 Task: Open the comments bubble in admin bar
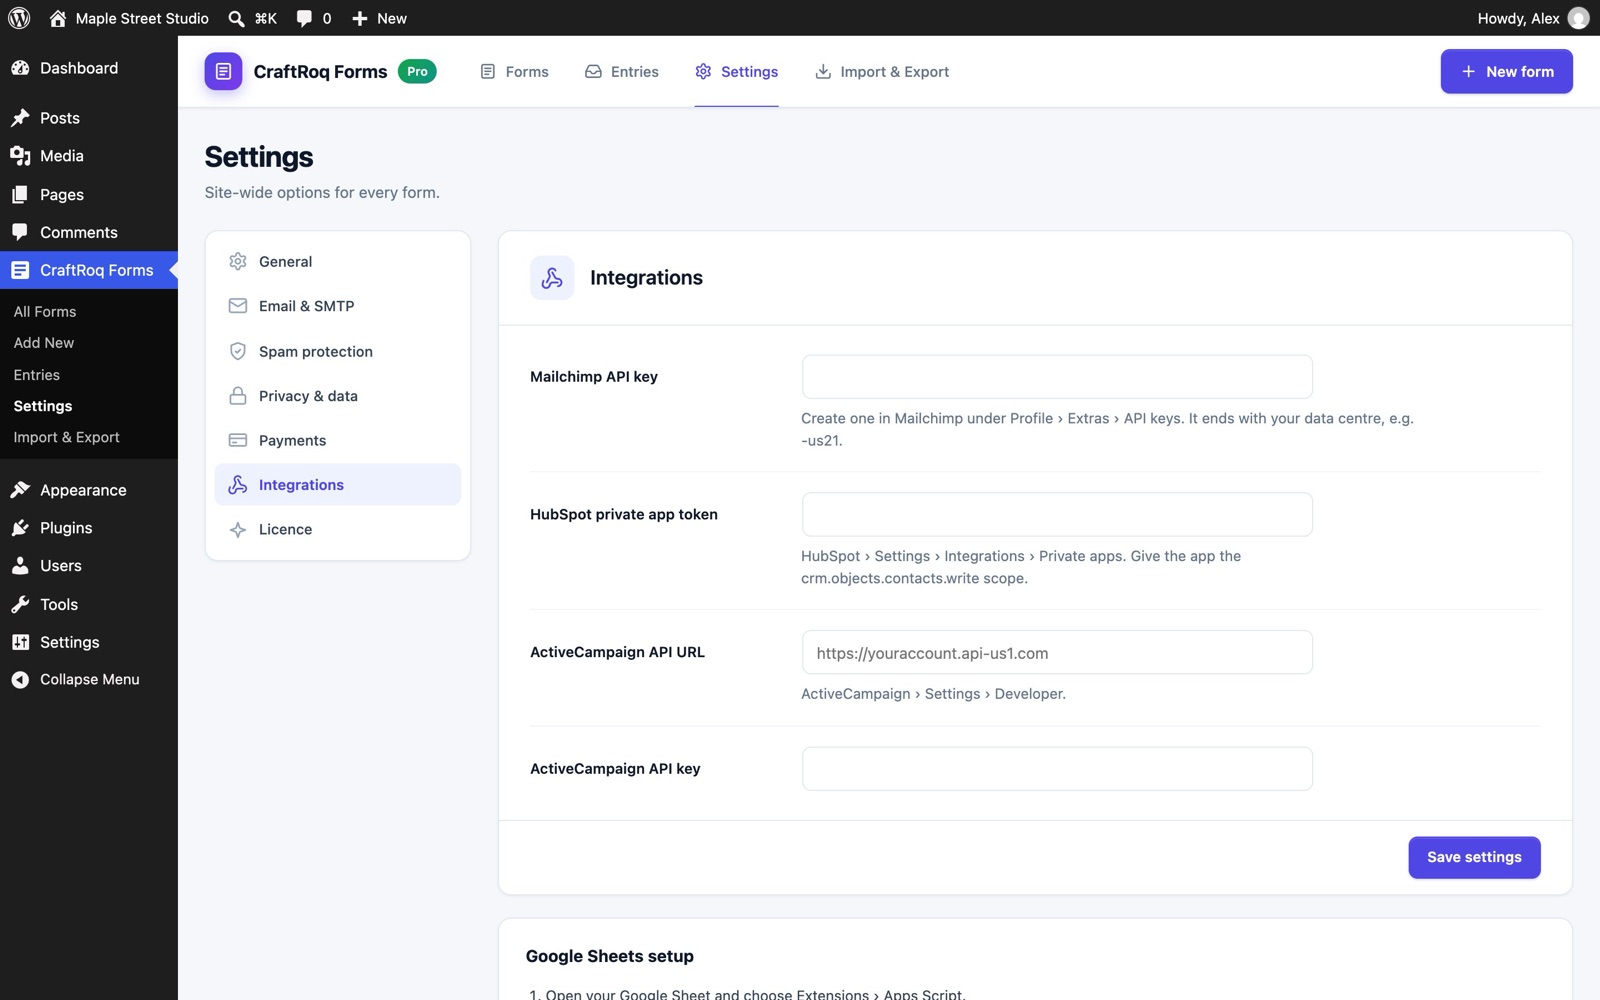pos(304,18)
